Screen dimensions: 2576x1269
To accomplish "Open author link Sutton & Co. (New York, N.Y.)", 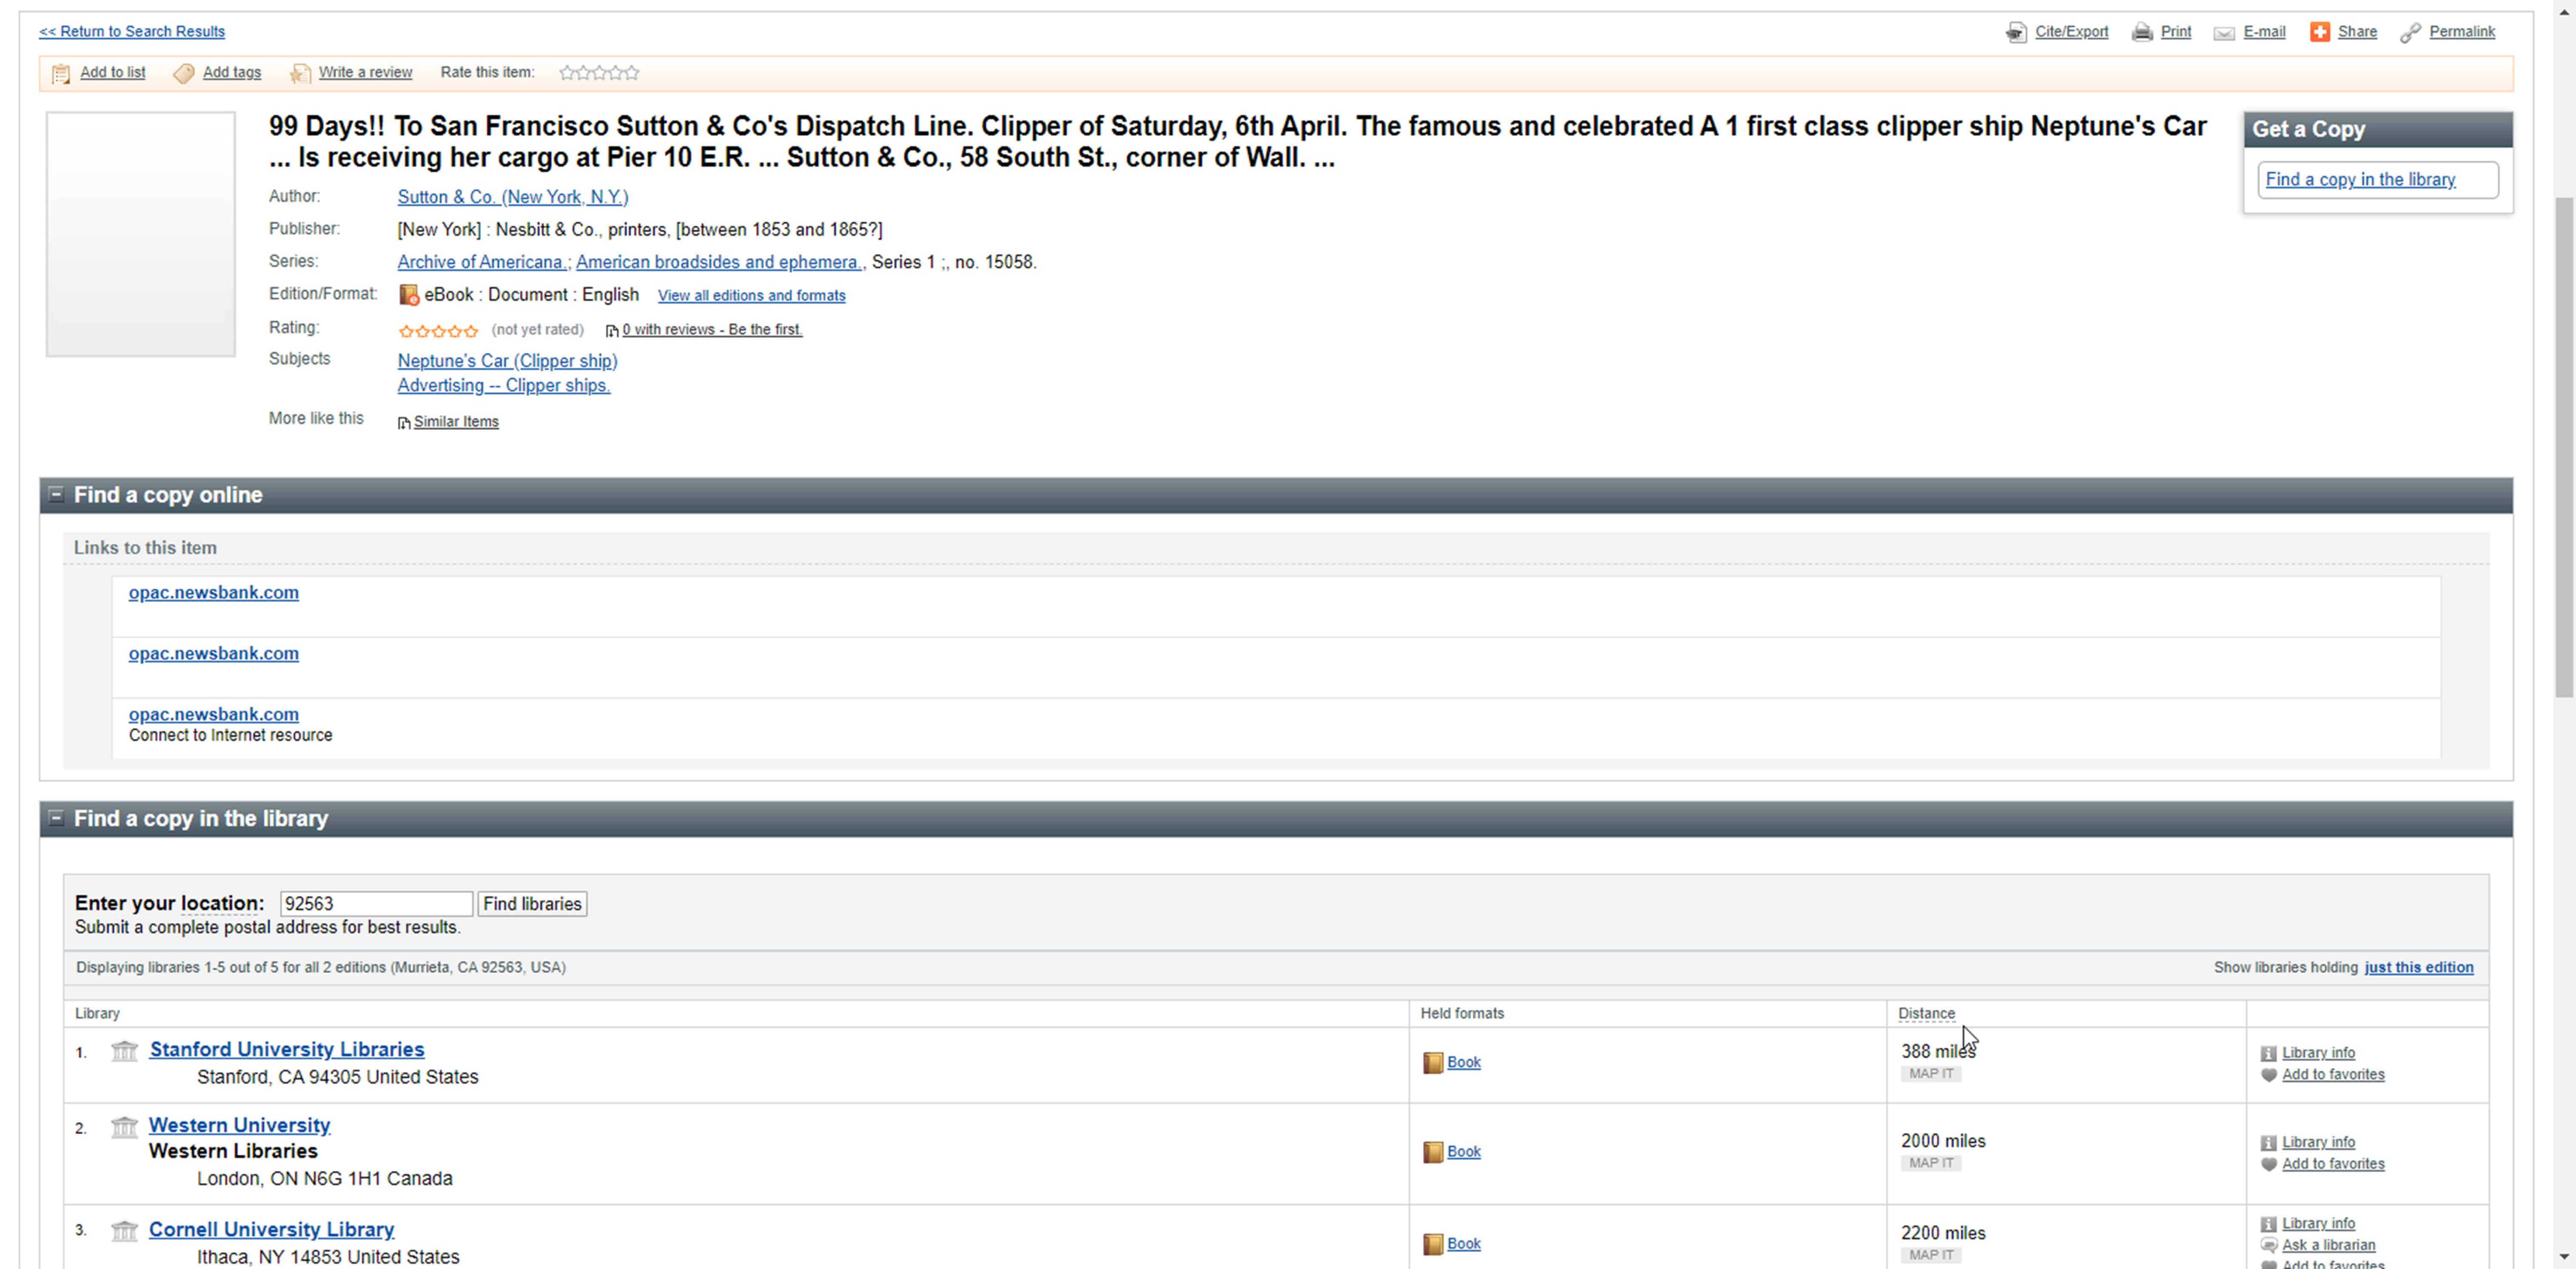I will pyautogui.click(x=513, y=197).
